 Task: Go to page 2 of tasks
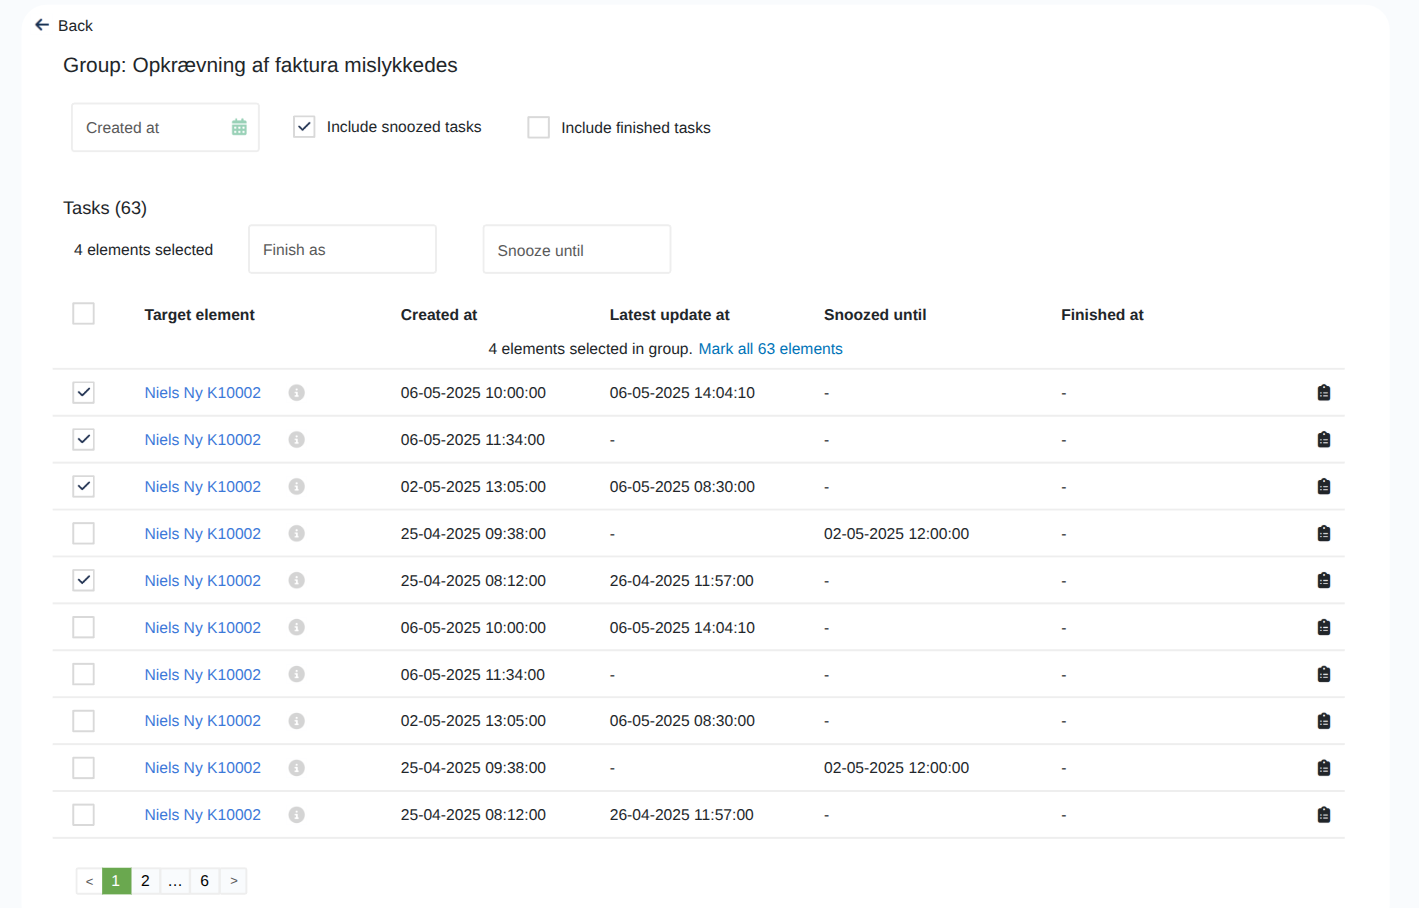(145, 881)
